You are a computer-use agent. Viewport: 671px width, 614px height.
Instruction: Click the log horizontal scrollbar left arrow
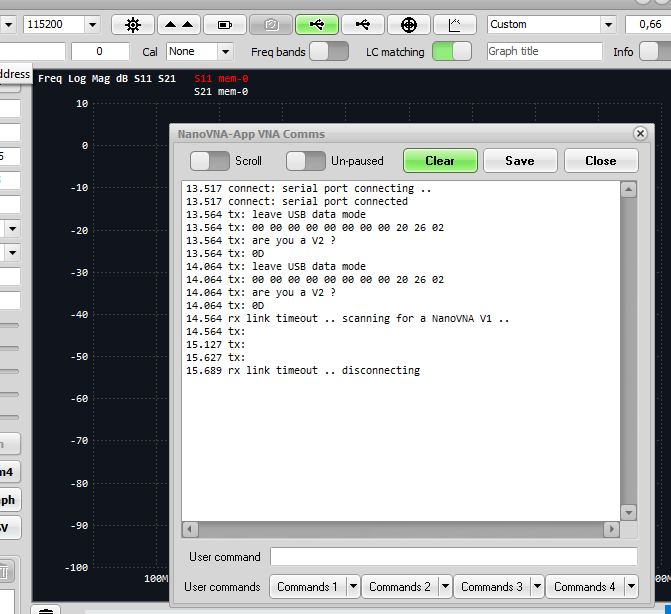190,530
